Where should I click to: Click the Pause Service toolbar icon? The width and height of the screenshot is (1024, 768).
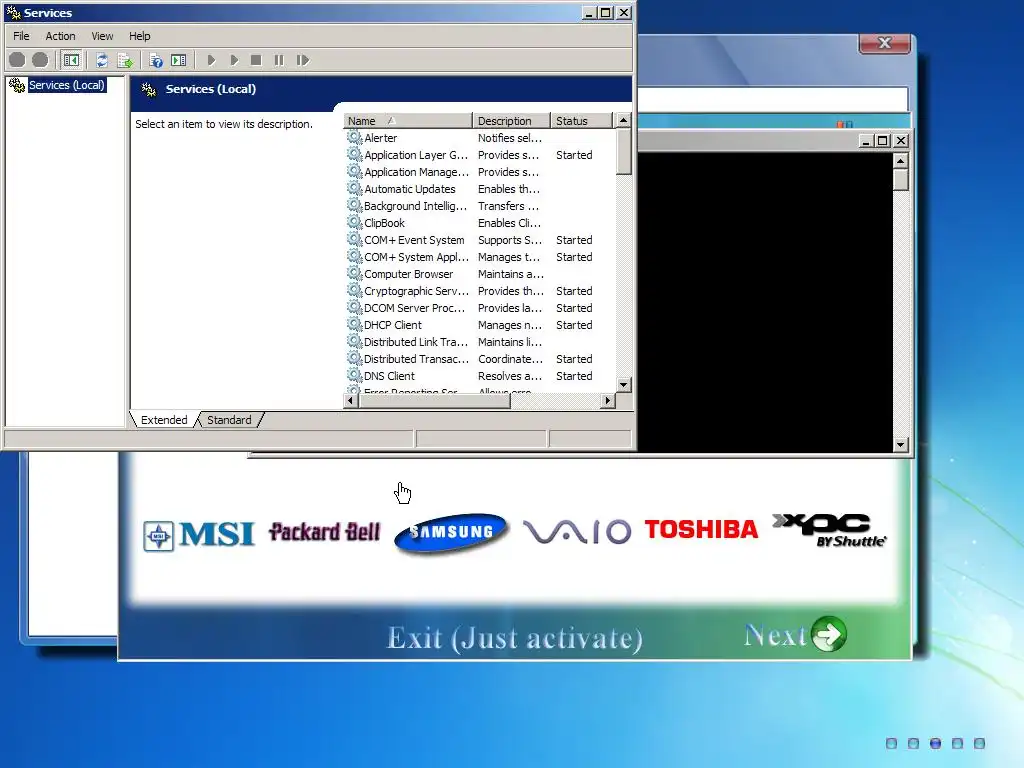pyautogui.click(x=279, y=60)
